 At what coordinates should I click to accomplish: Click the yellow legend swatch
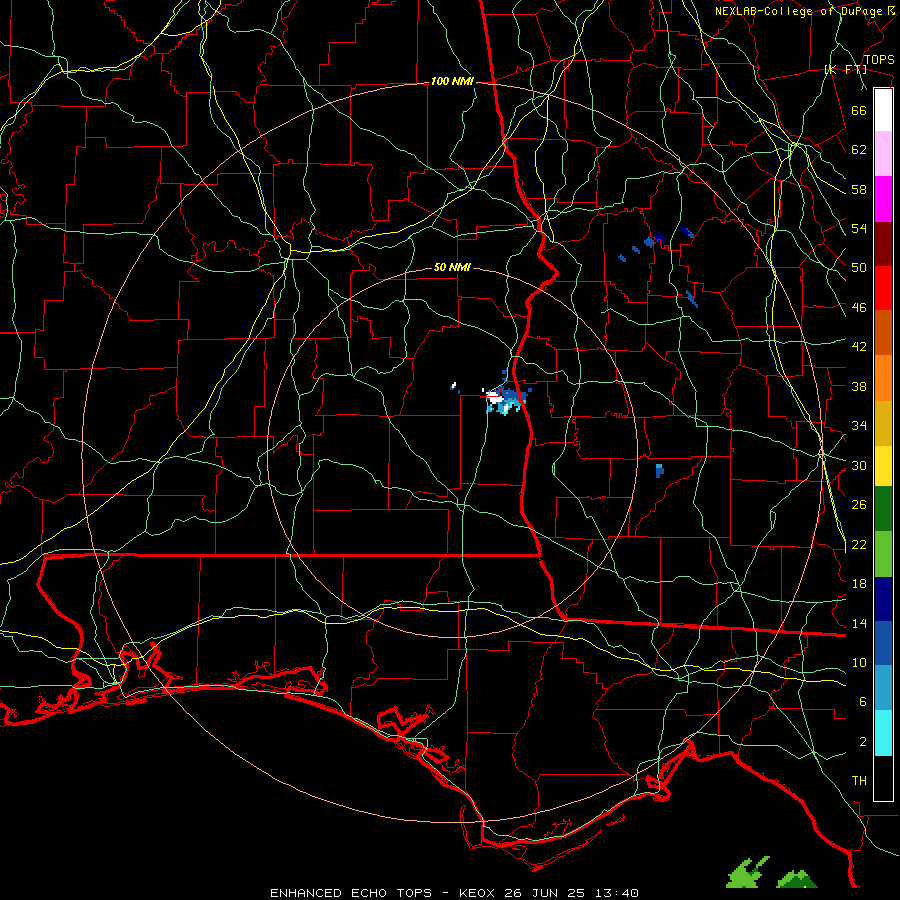[883, 466]
